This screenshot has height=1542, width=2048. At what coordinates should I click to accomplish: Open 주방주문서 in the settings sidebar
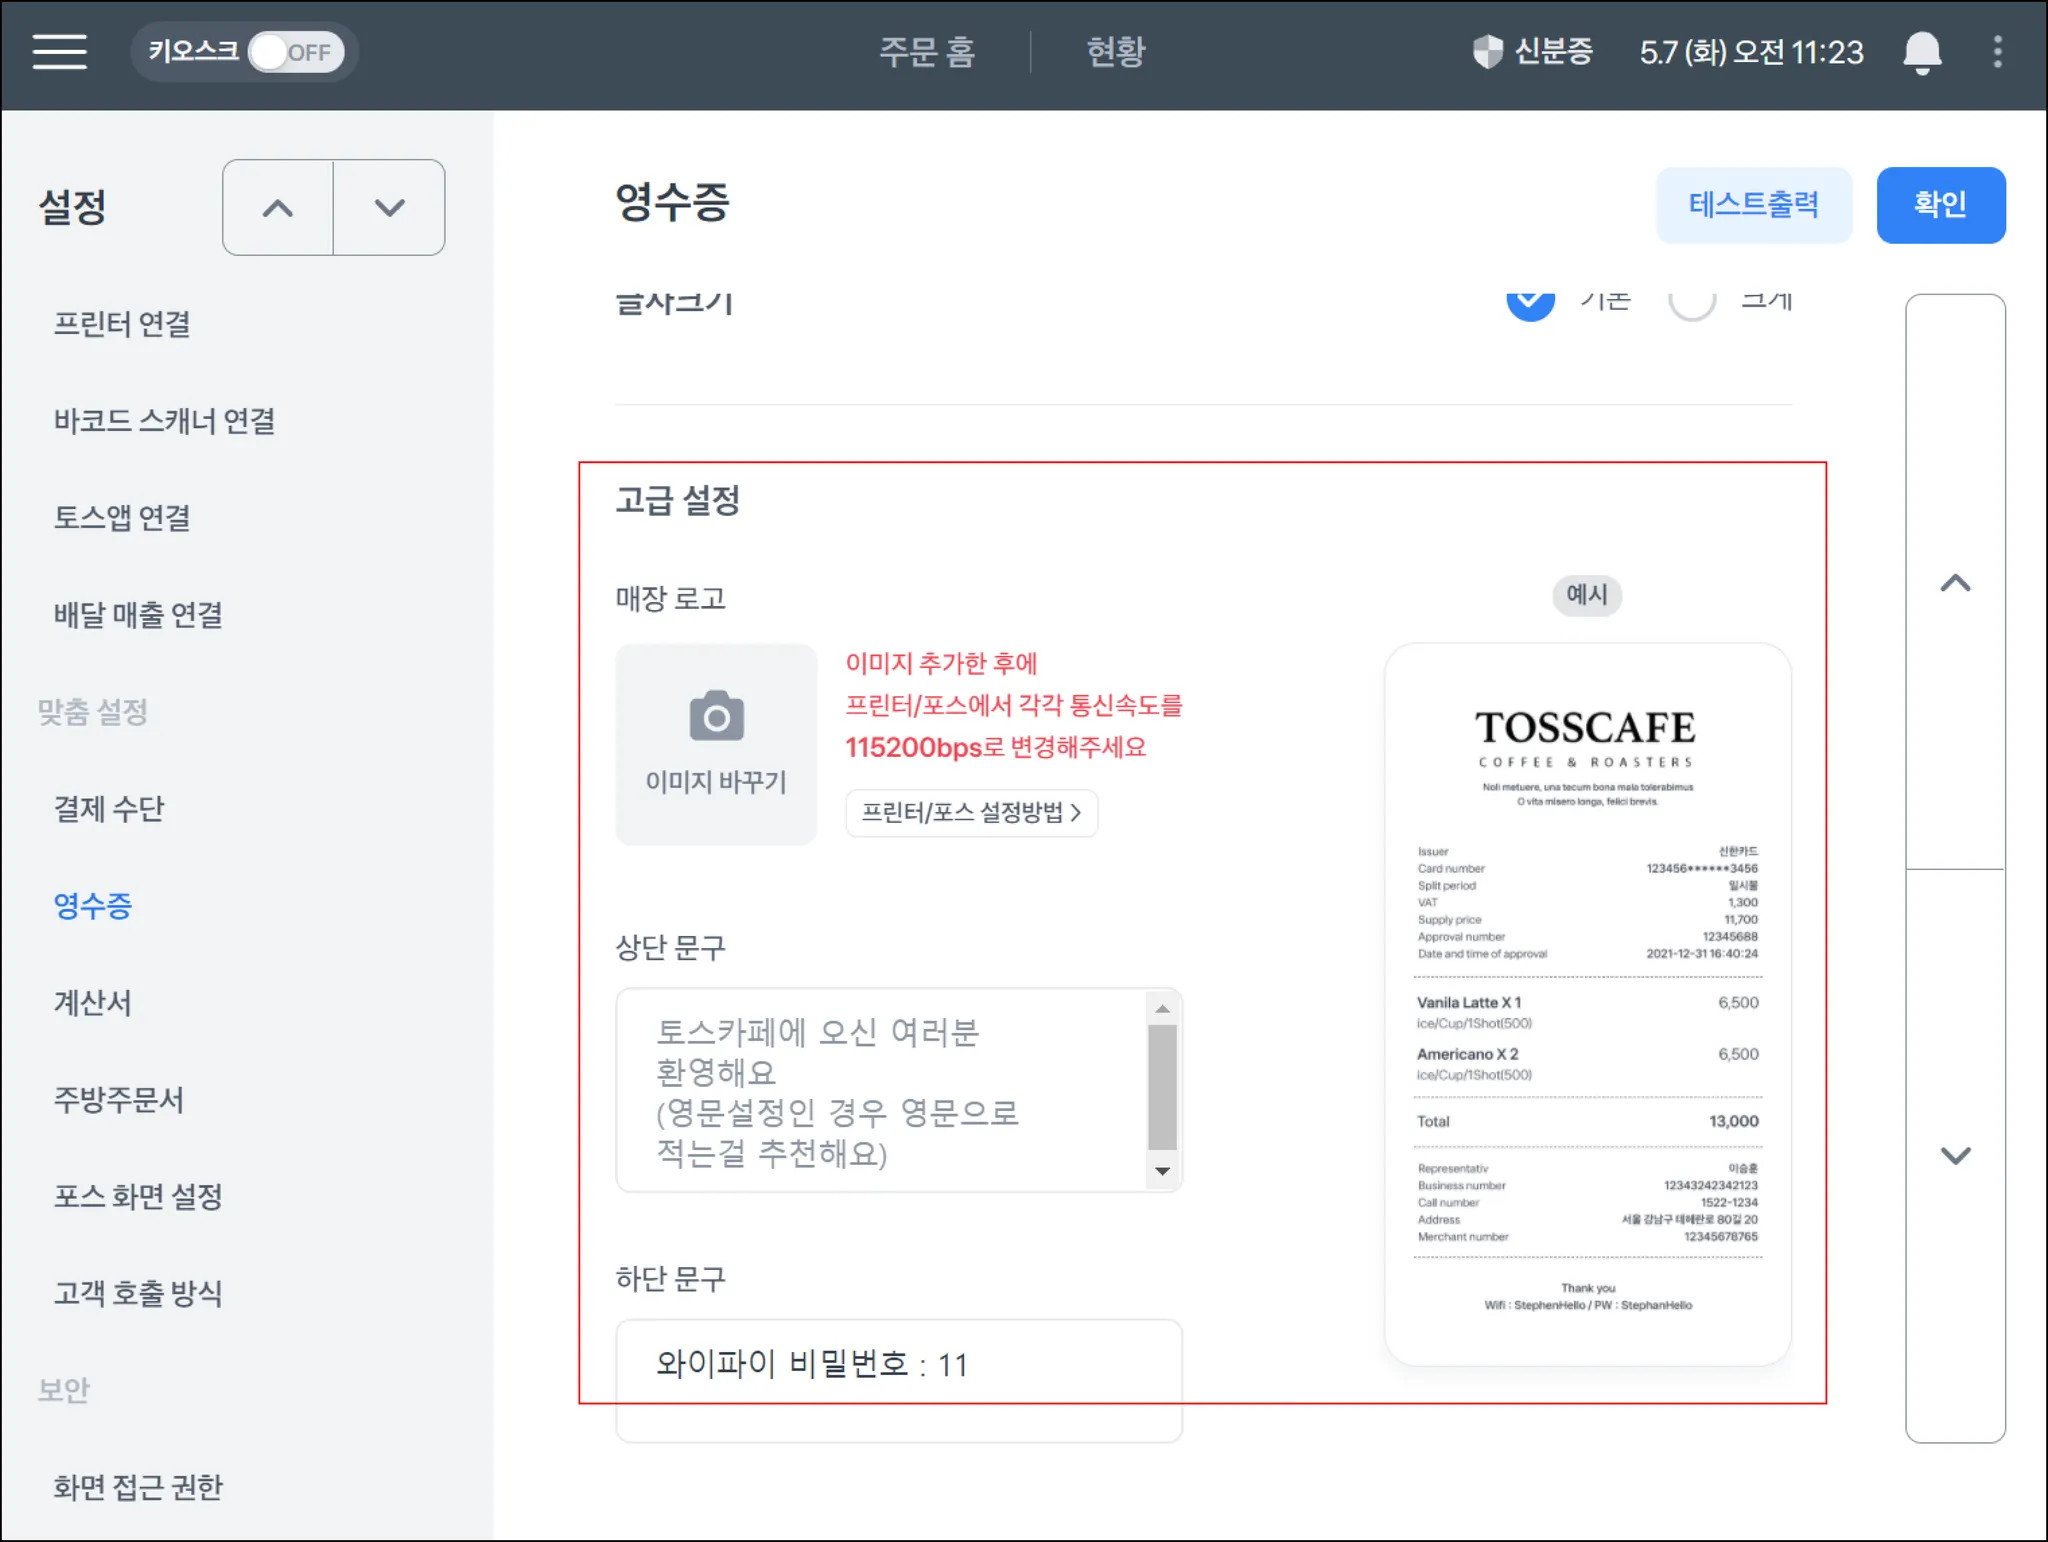pyautogui.click(x=118, y=1099)
